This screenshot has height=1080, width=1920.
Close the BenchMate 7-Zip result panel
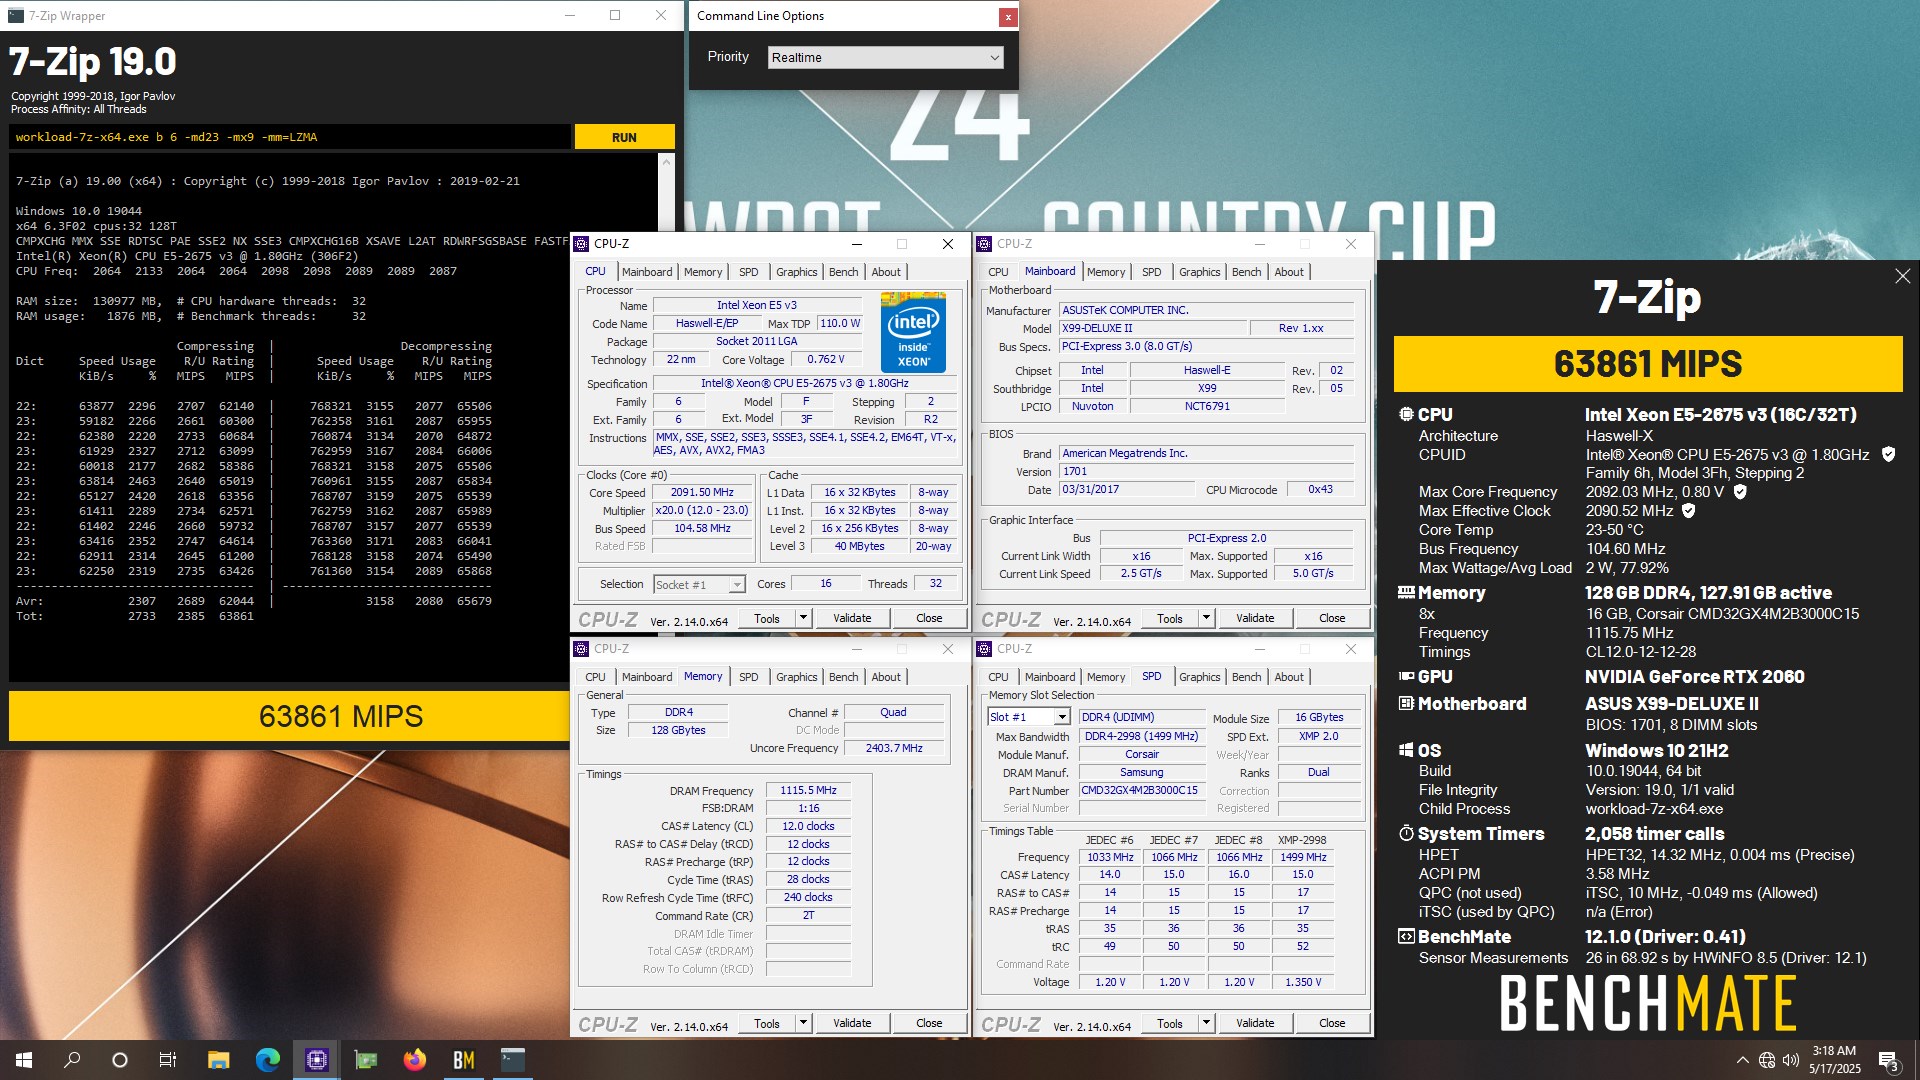(1902, 276)
